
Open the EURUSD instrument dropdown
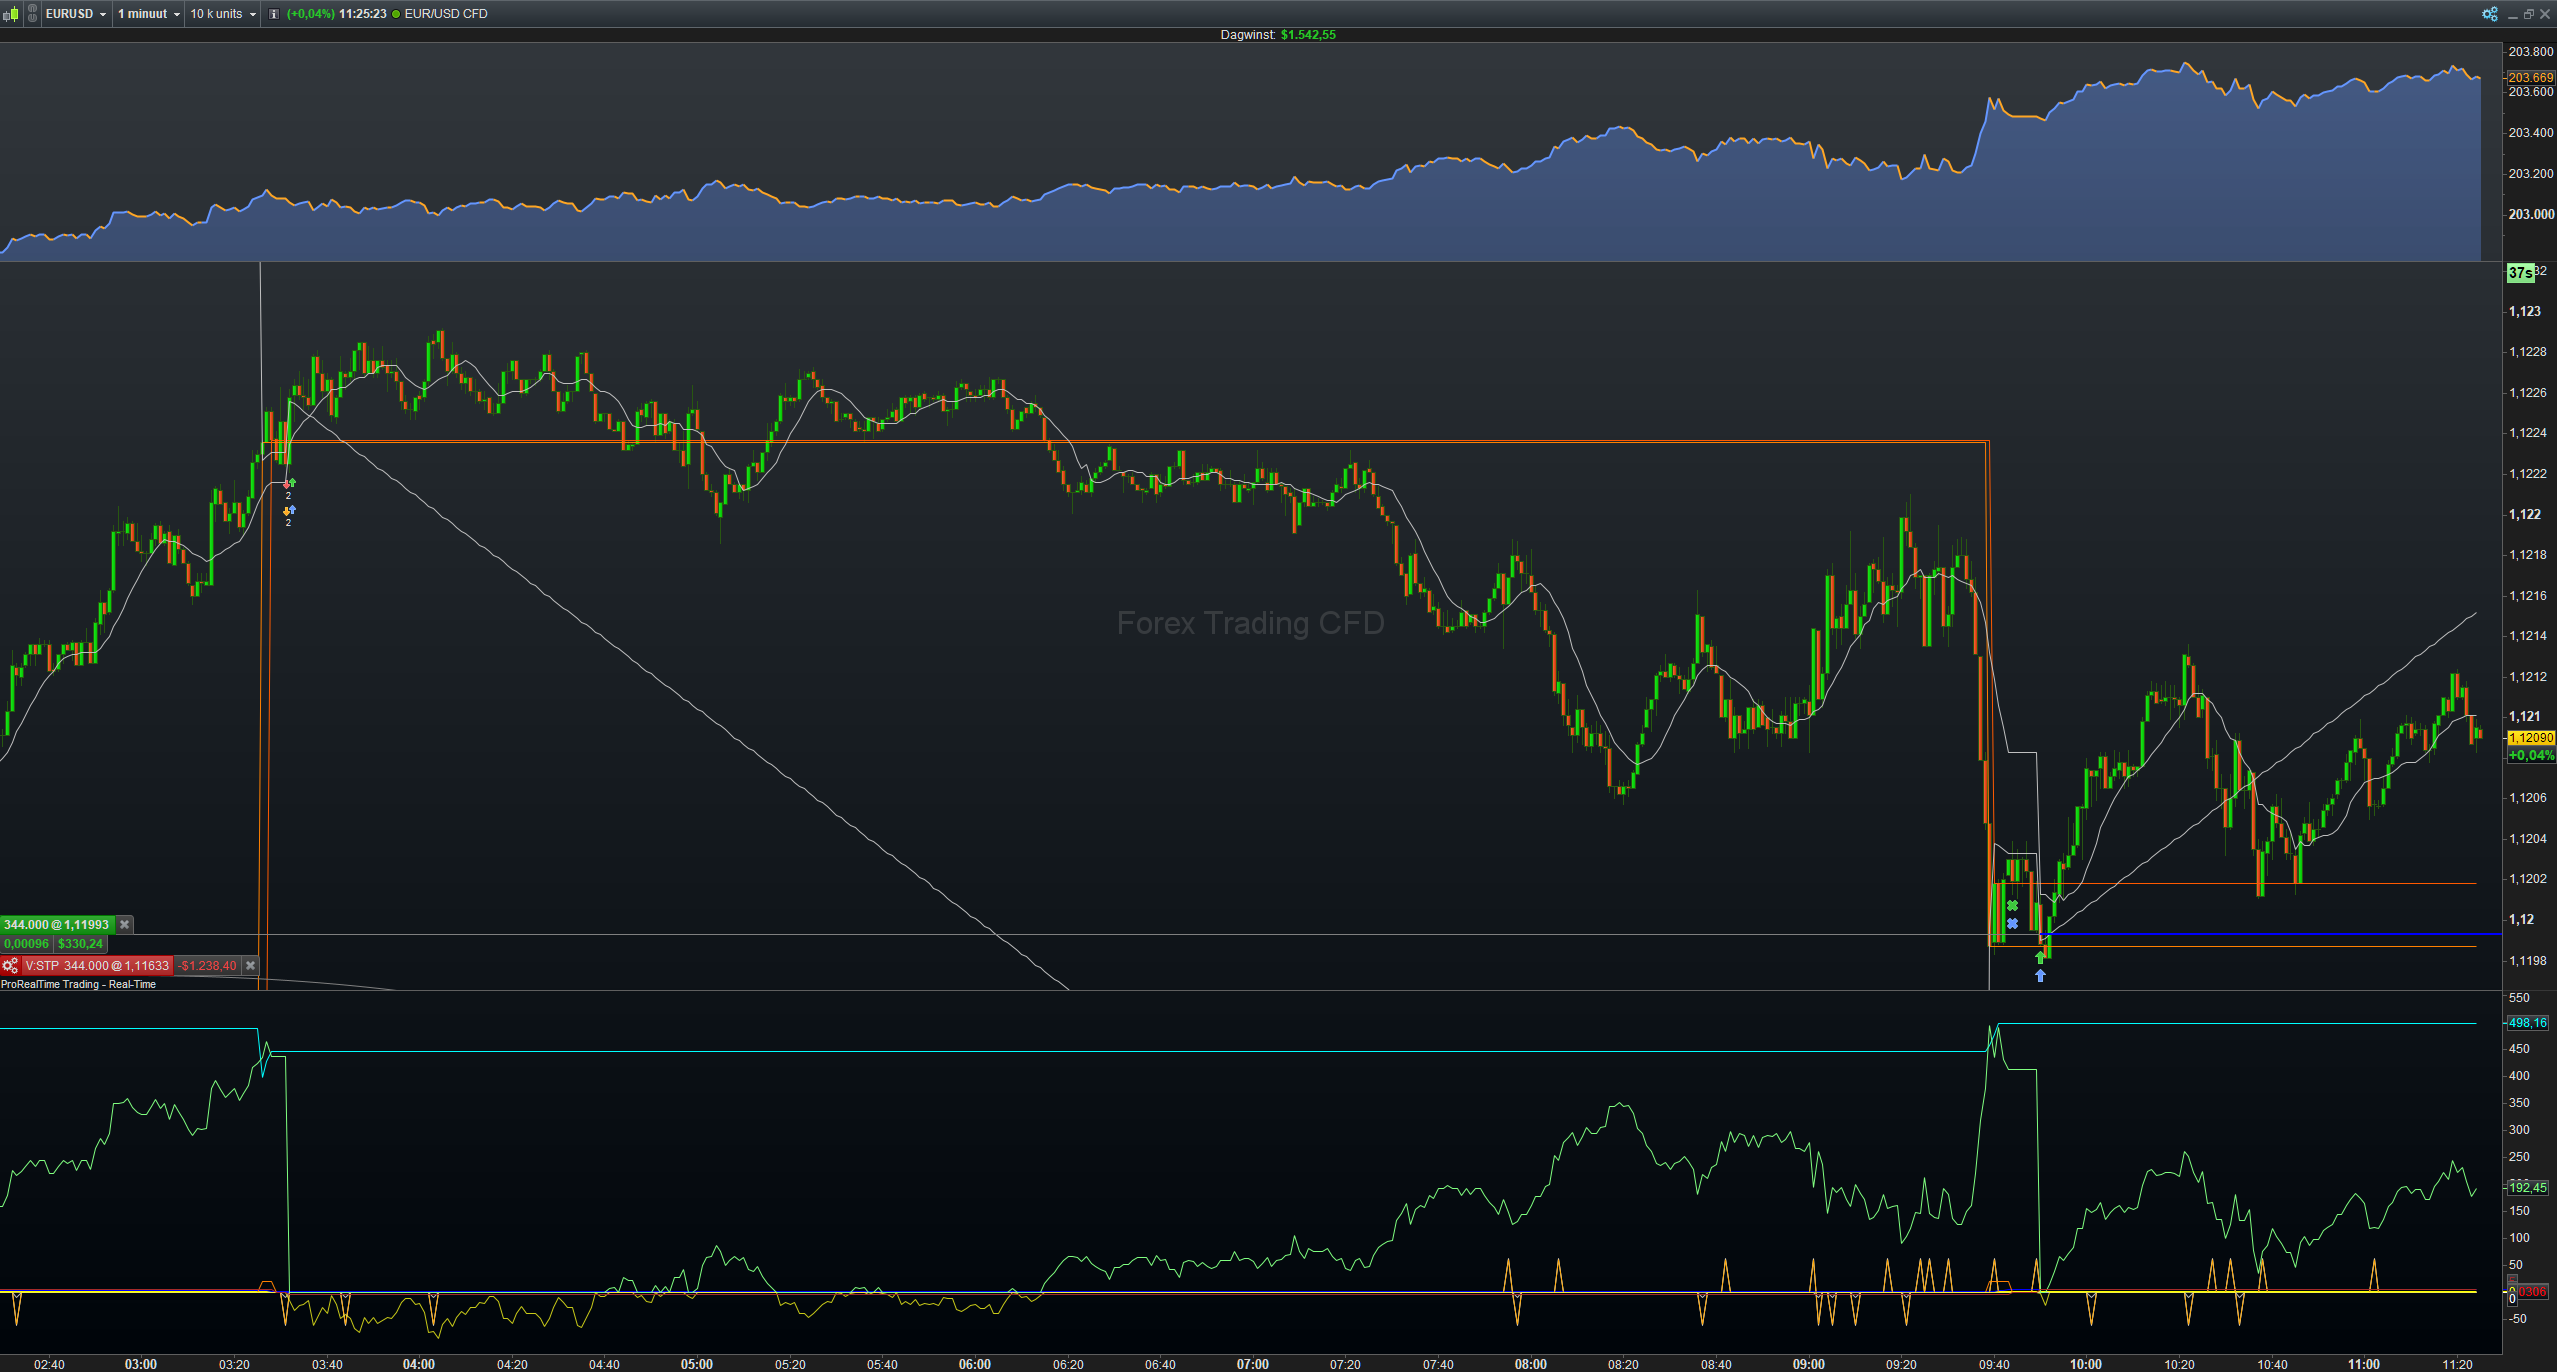click(76, 14)
